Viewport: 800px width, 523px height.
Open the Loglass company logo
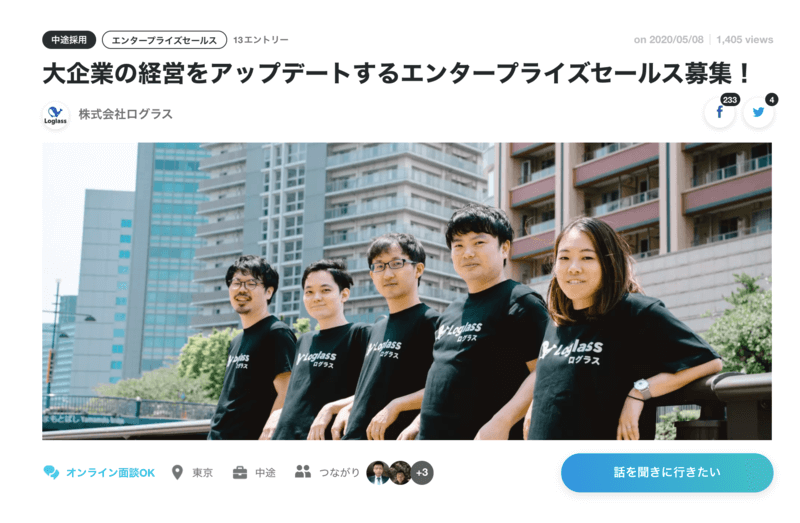pyautogui.click(x=55, y=115)
